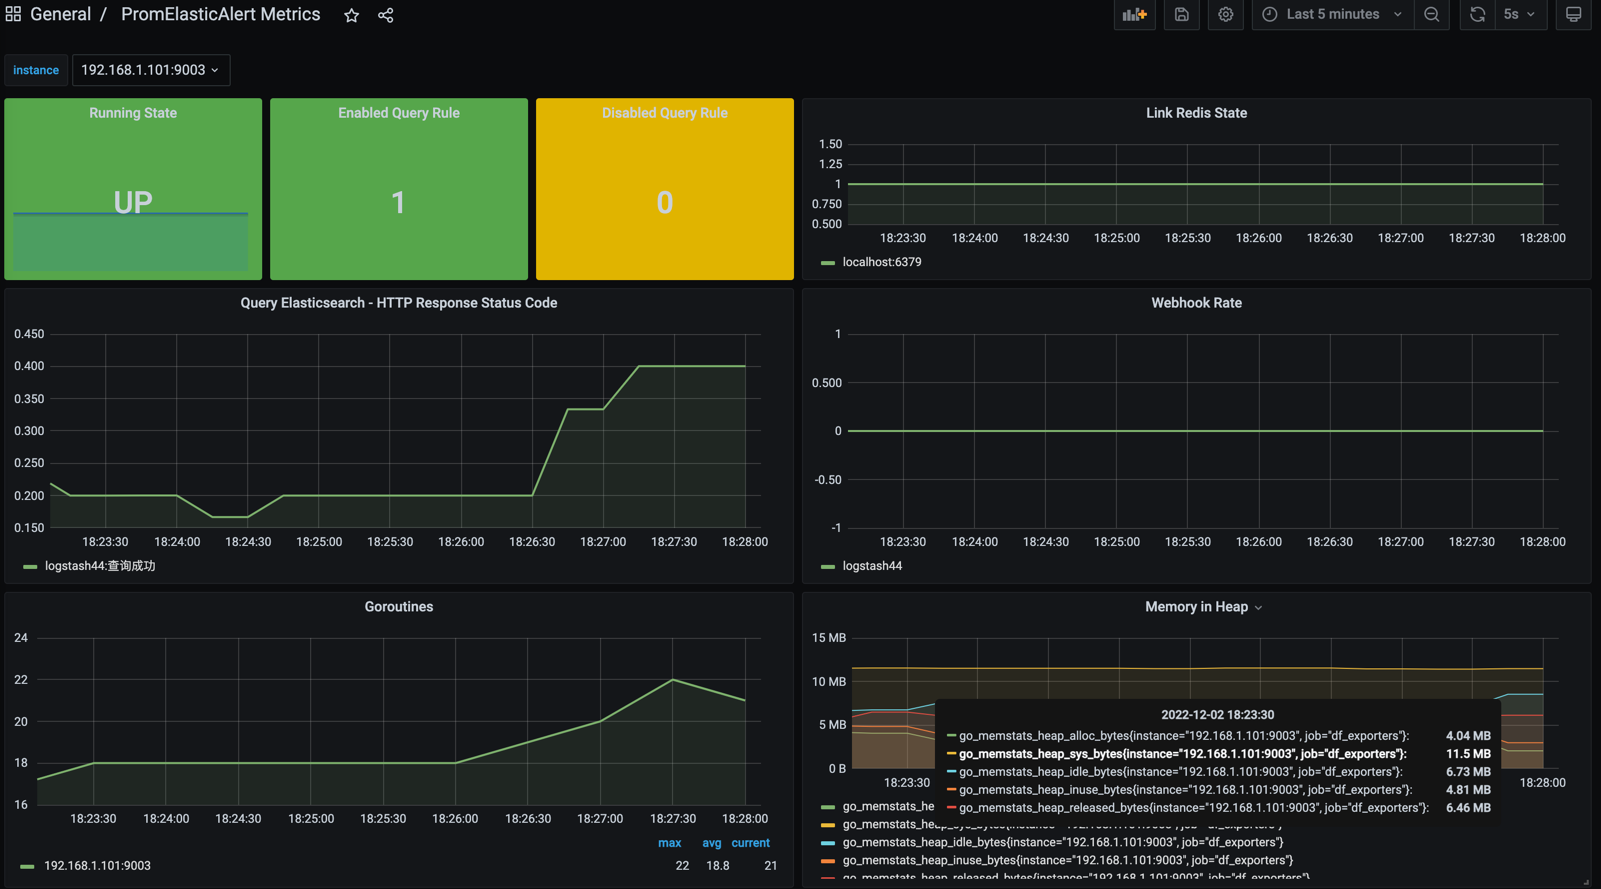The height and width of the screenshot is (889, 1601).
Task: Open the Link Redis State panel title
Action: (1196, 113)
